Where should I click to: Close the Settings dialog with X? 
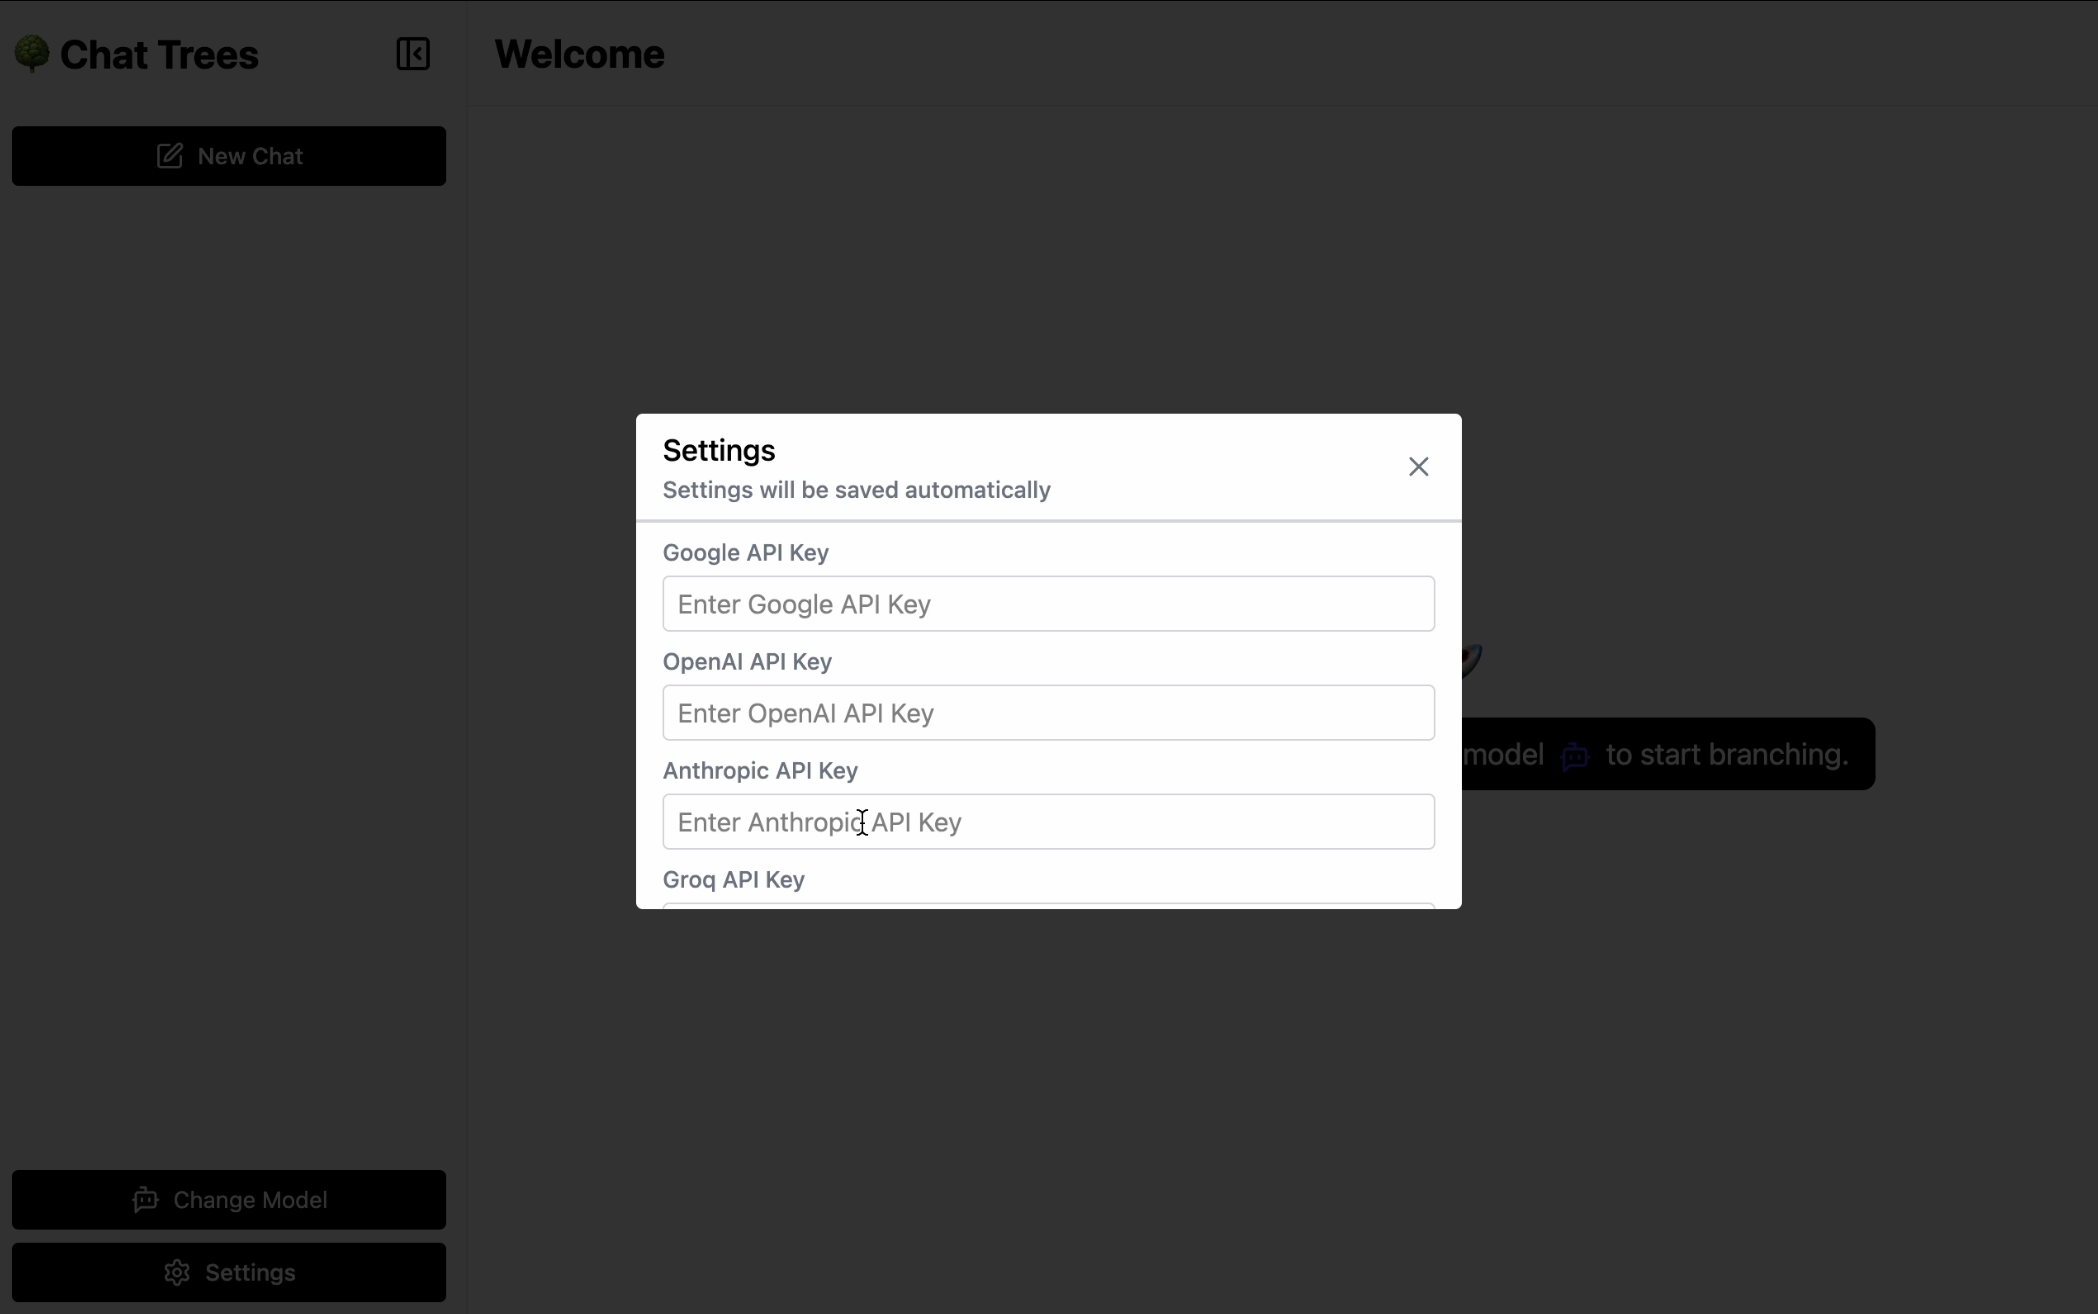click(1418, 467)
